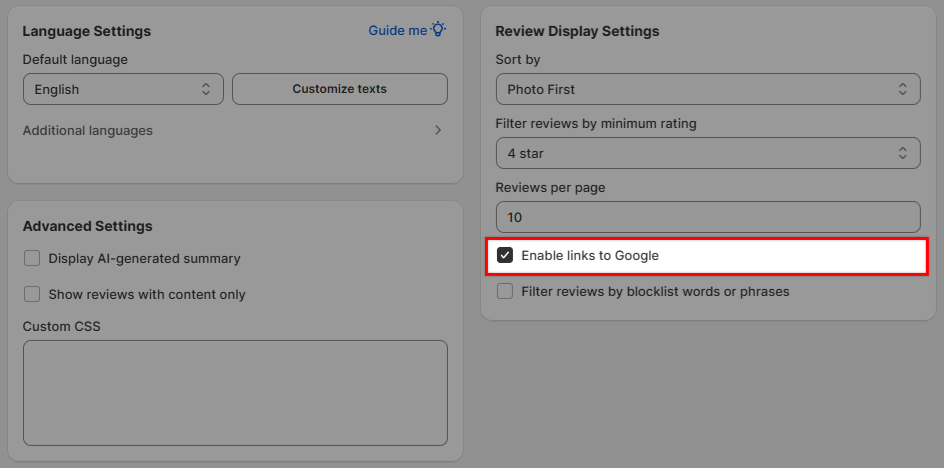Click the right chevron beside Additional languages
Viewport: 944px width, 468px height.
(x=438, y=130)
